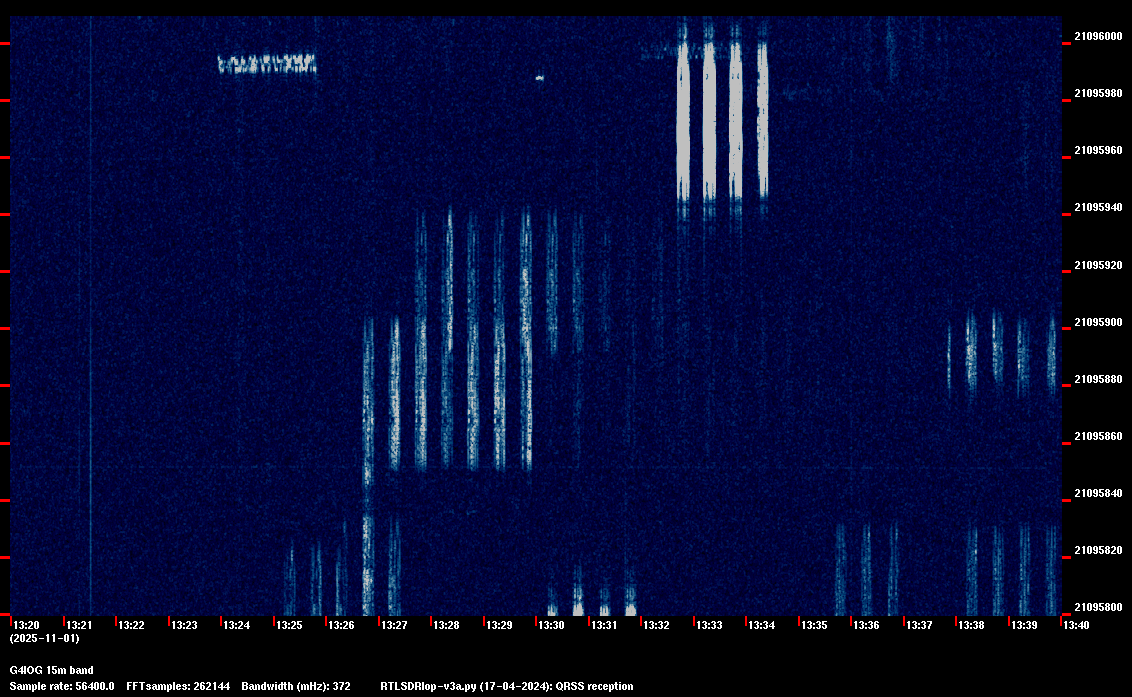
Task: Click the 13:33 time axis label
Action: pos(710,625)
